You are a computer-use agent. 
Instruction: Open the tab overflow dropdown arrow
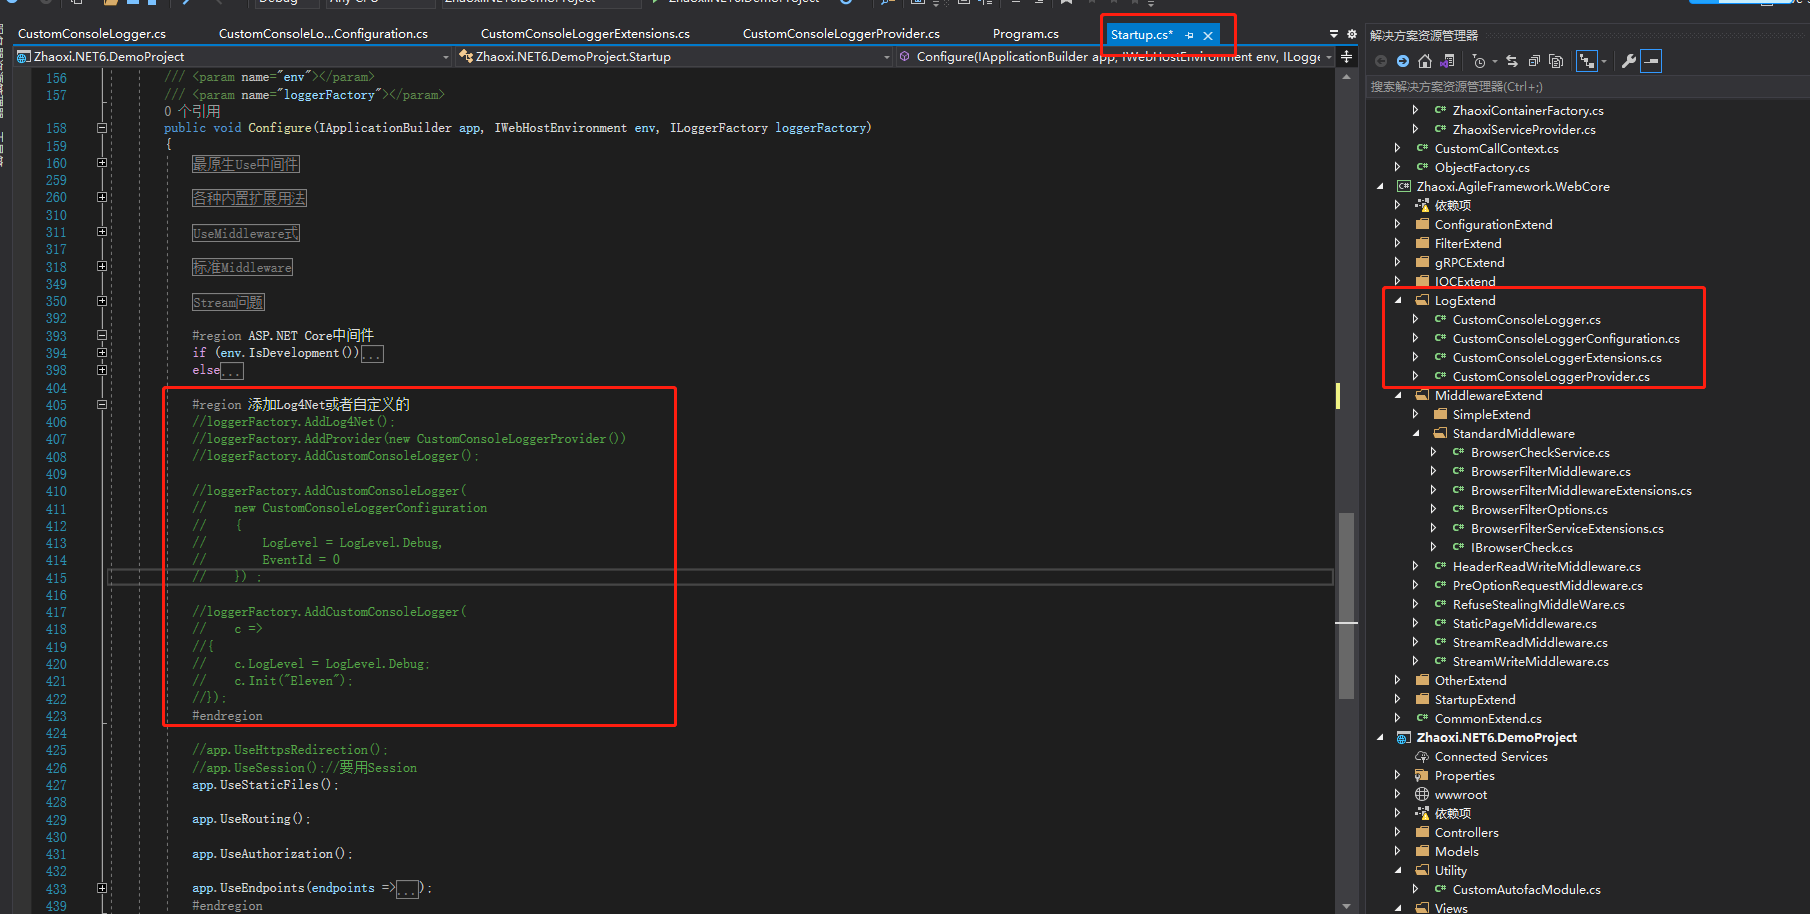[1334, 34]
